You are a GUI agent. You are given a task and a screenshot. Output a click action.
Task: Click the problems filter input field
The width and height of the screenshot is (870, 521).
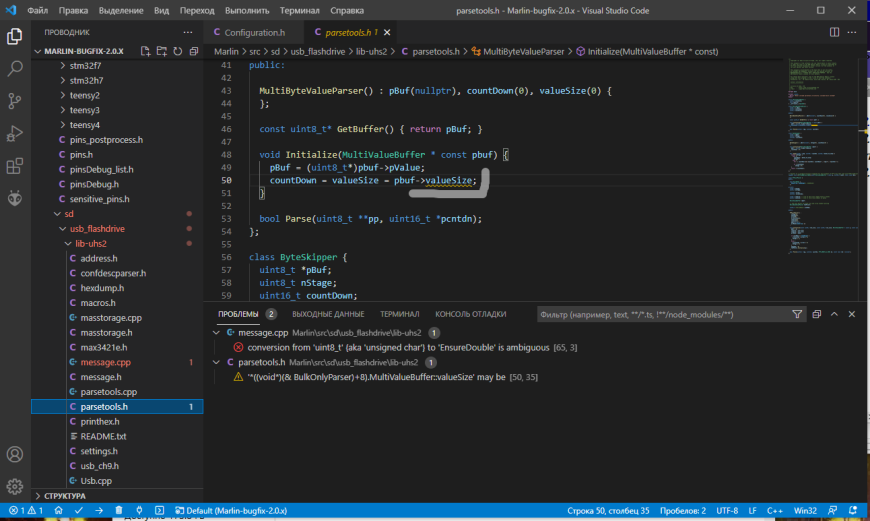(x=663, y=315)
